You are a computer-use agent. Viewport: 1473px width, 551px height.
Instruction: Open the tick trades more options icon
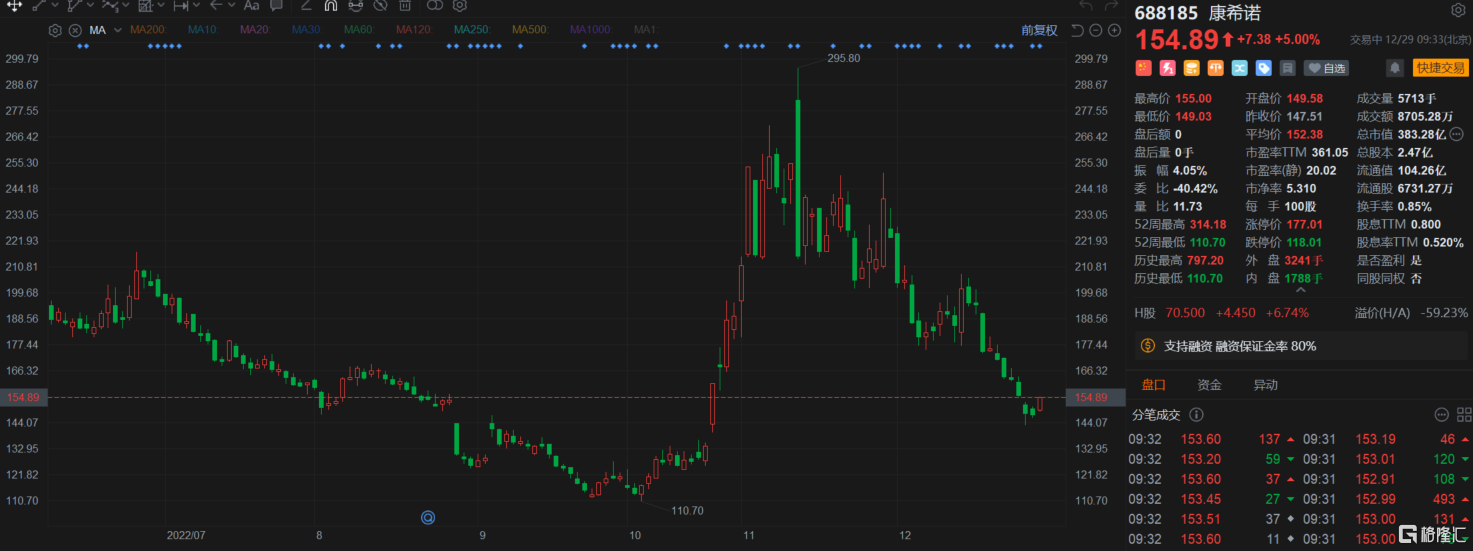[1441, 414]
